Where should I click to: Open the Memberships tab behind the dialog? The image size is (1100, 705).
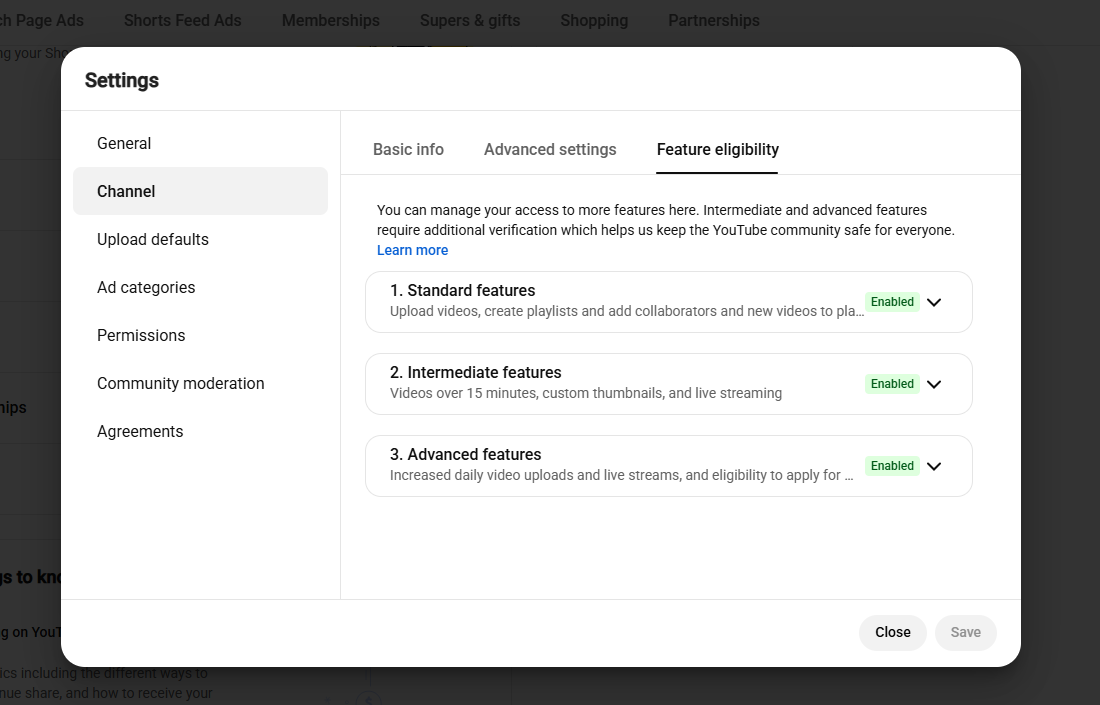click(330, 20)
